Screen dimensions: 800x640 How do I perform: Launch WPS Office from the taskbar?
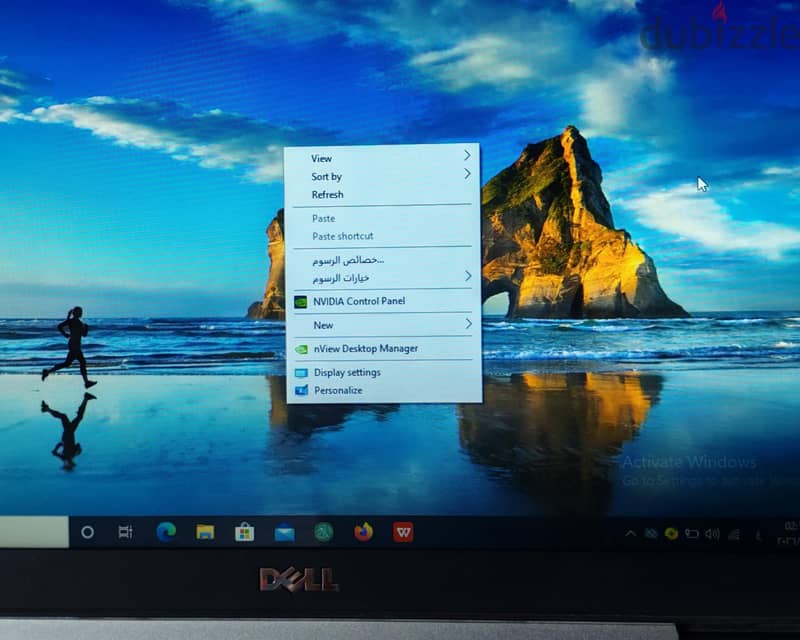click(403, 532)
